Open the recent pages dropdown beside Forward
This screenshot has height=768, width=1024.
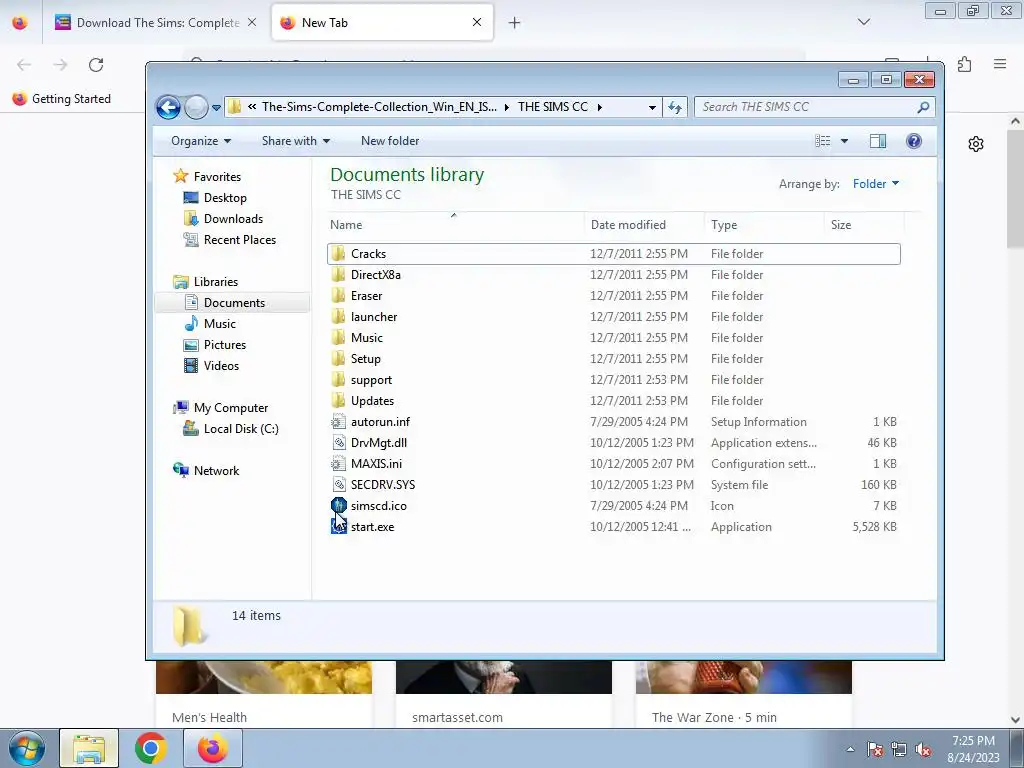216,108
